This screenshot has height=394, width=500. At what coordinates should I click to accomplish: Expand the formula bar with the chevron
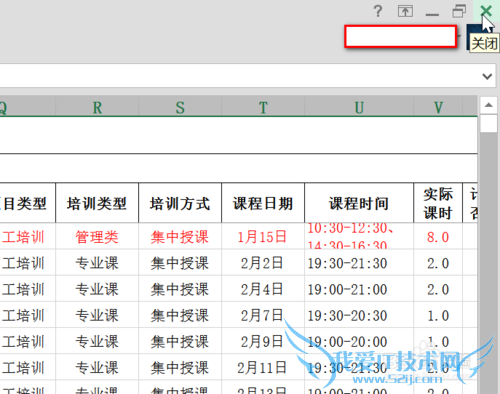[x=487, y=76]
